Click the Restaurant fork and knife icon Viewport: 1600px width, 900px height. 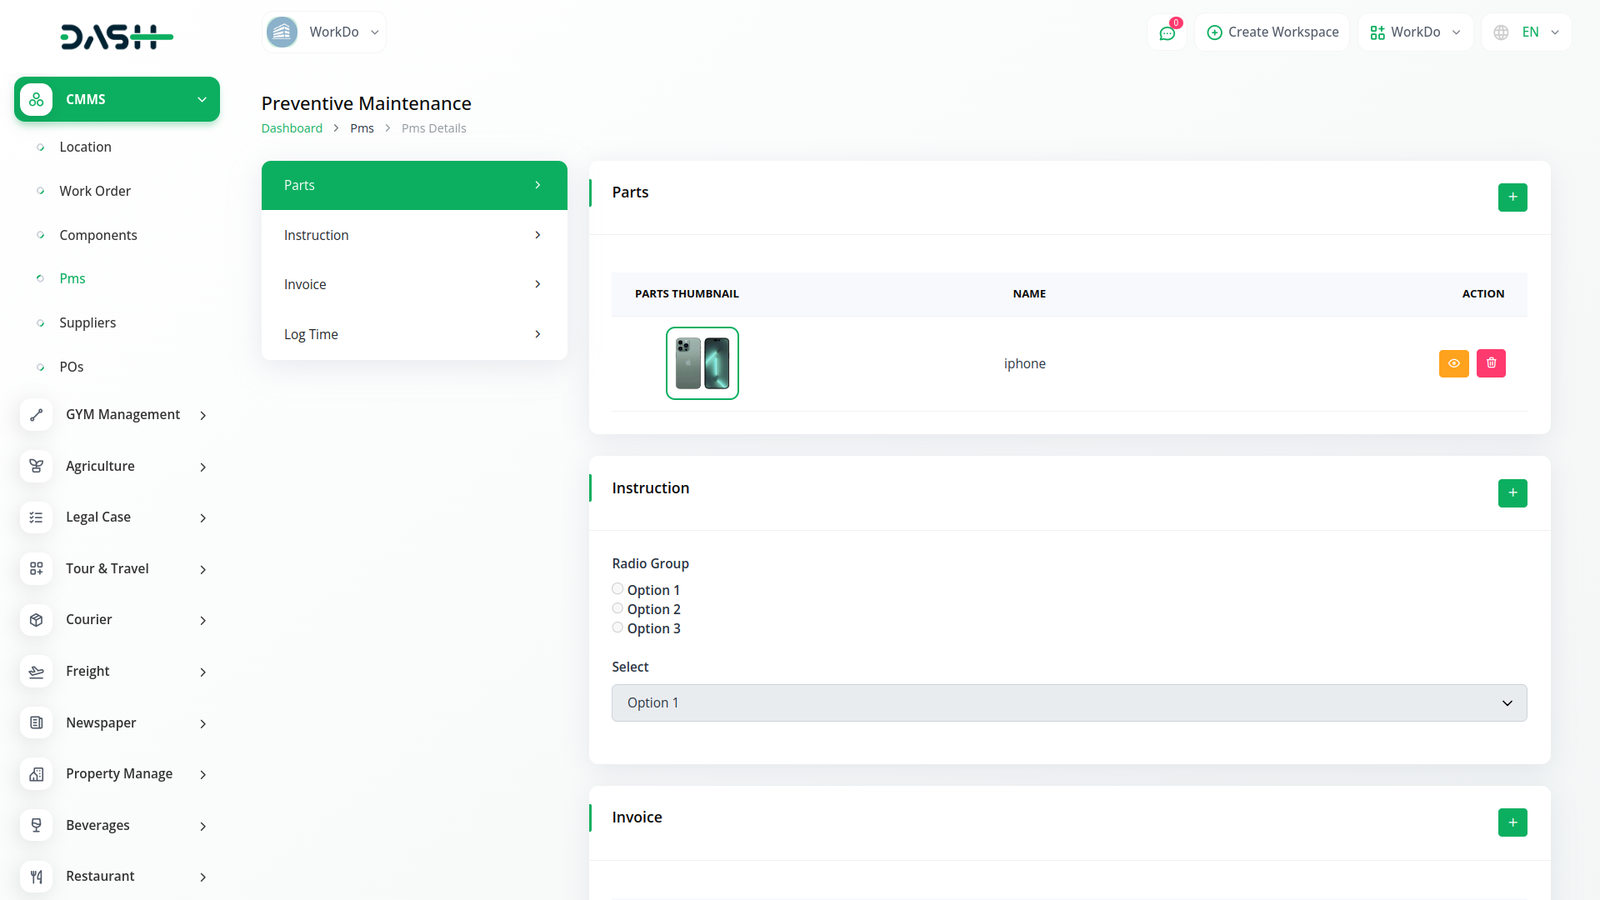coord(37,876)
